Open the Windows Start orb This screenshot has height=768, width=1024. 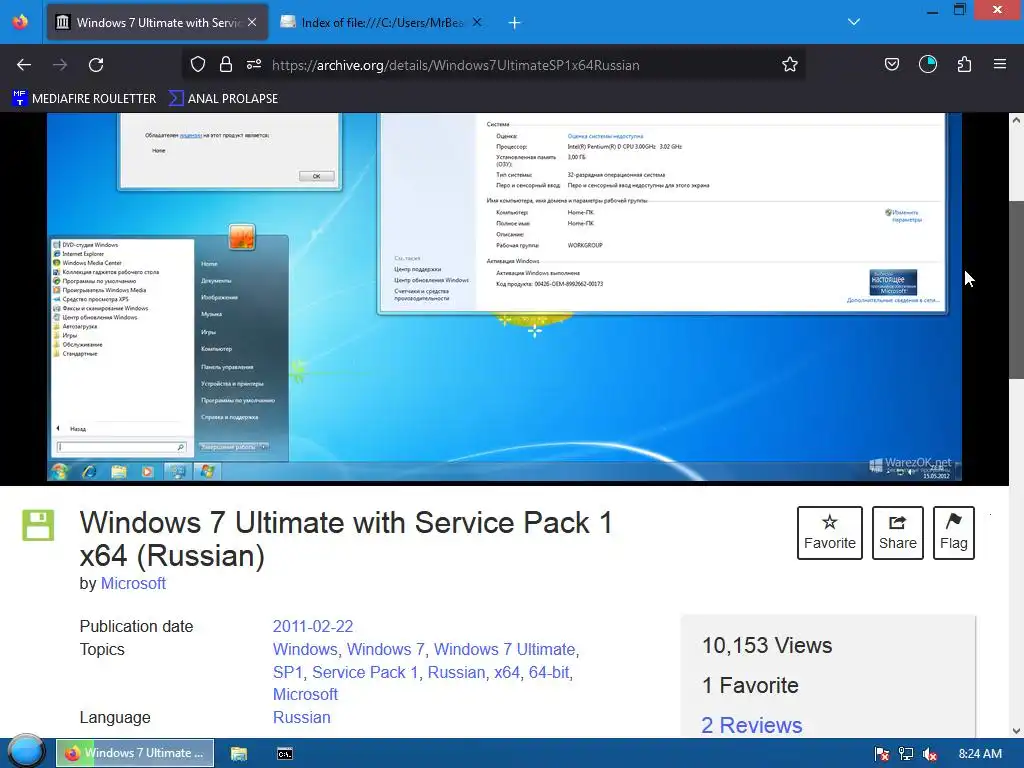click(26, 752)
